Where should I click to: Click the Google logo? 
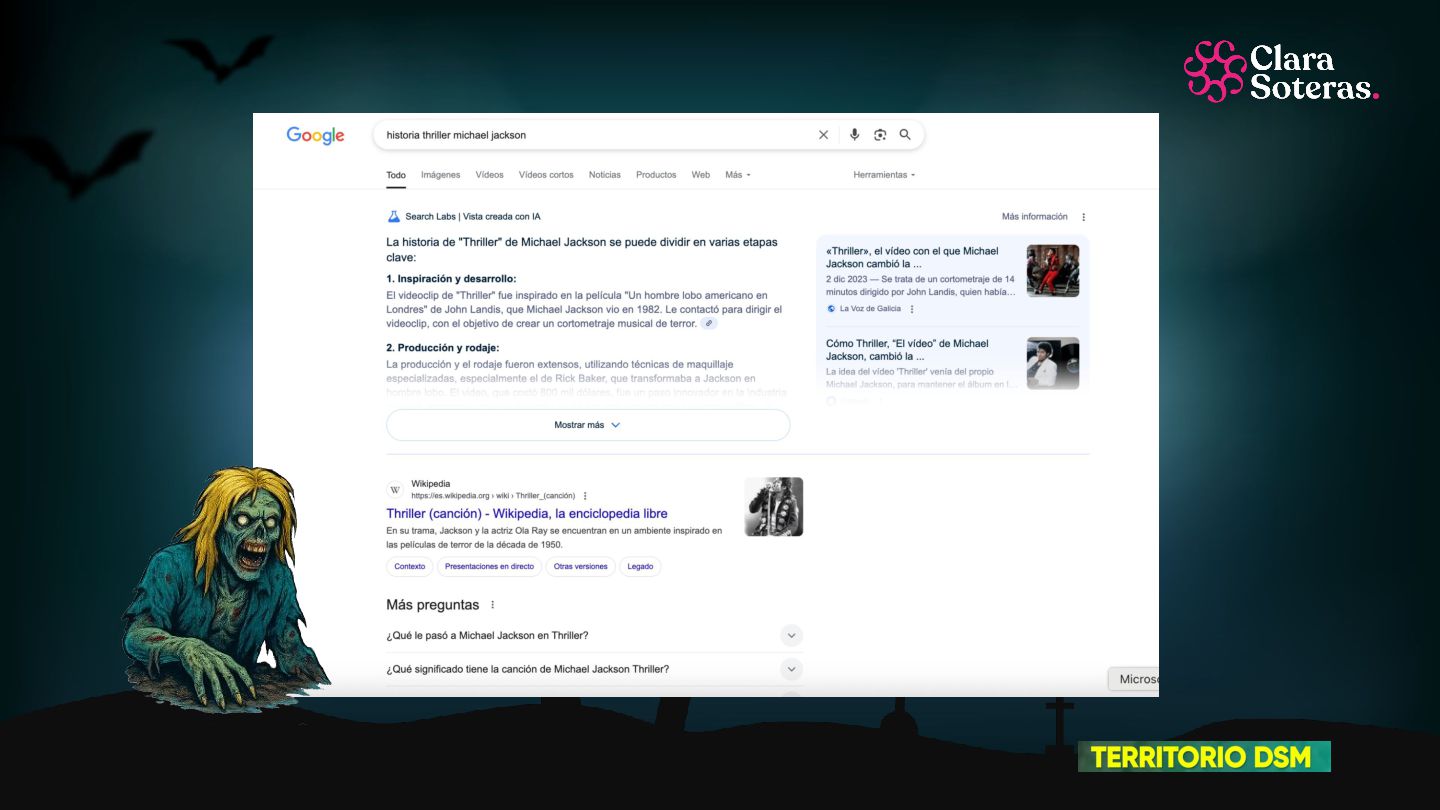click(315, 136)
